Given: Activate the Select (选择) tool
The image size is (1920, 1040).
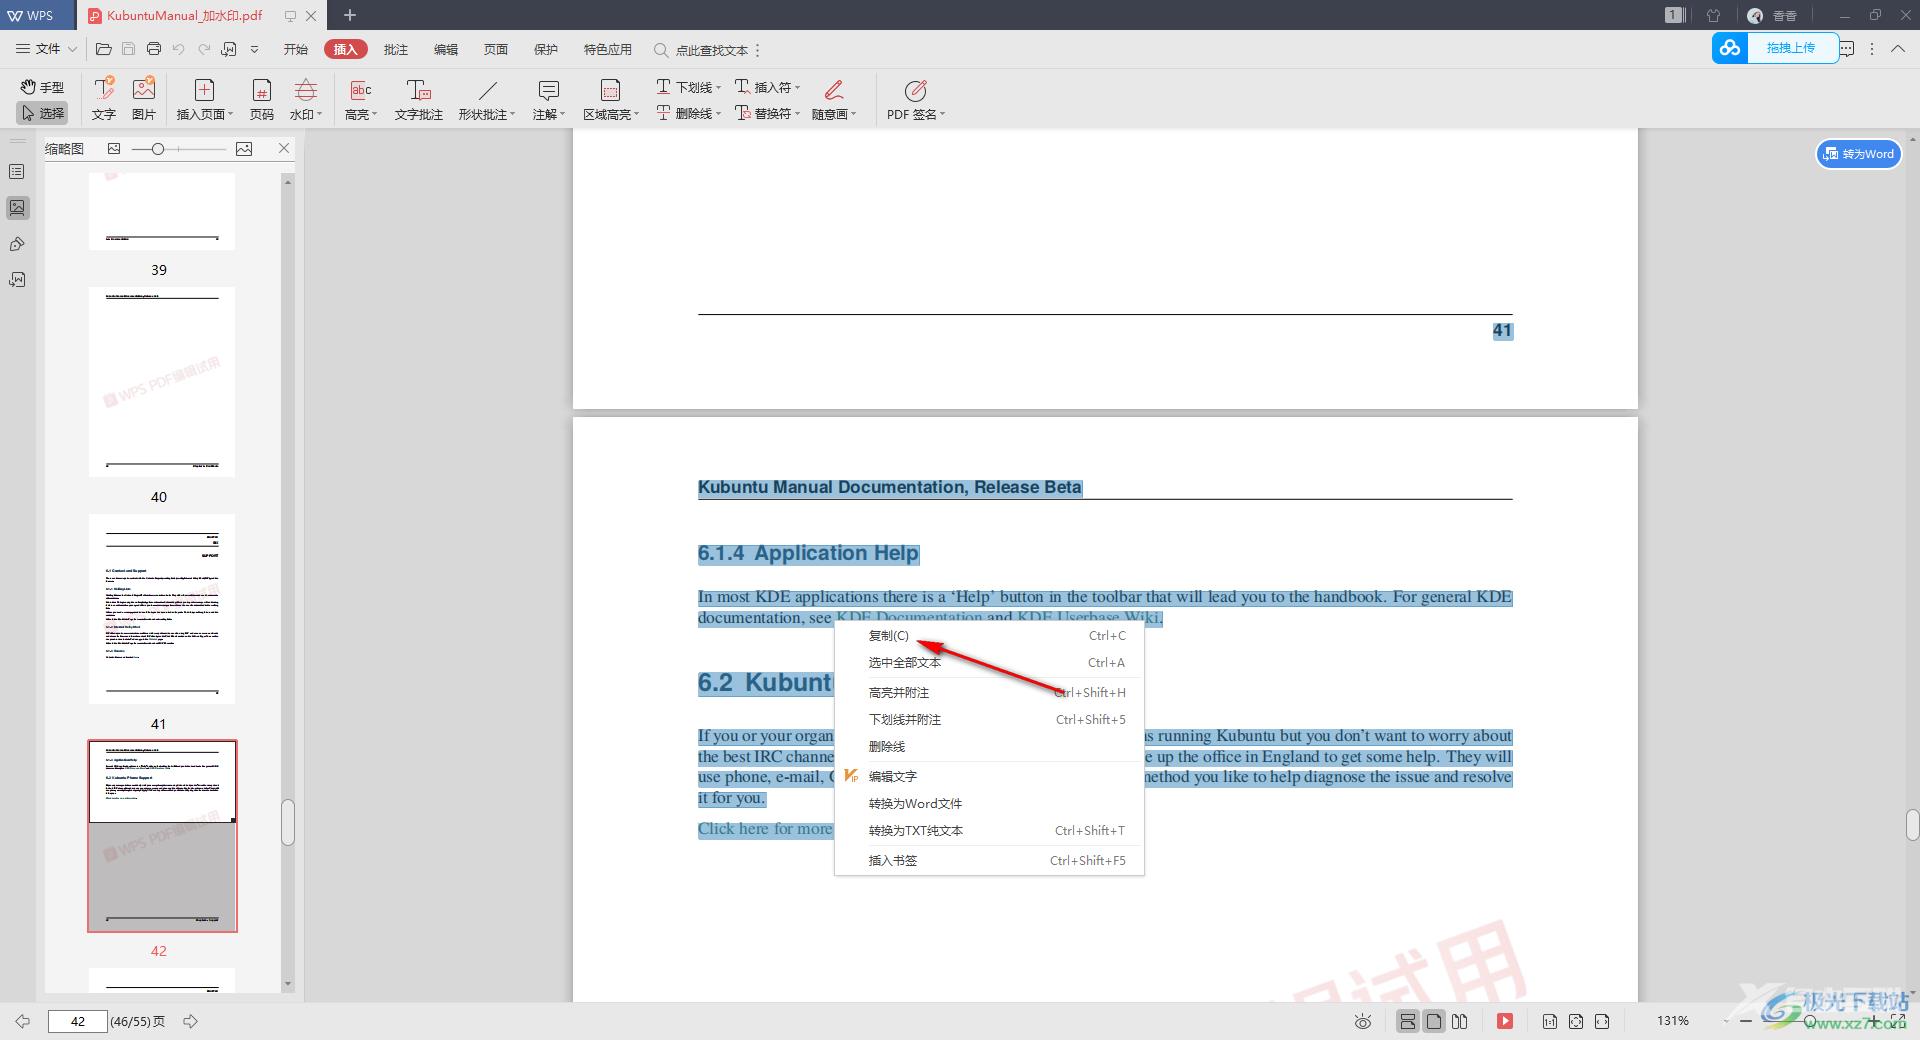Looking at the screenshot, I should tap(42, 113).
